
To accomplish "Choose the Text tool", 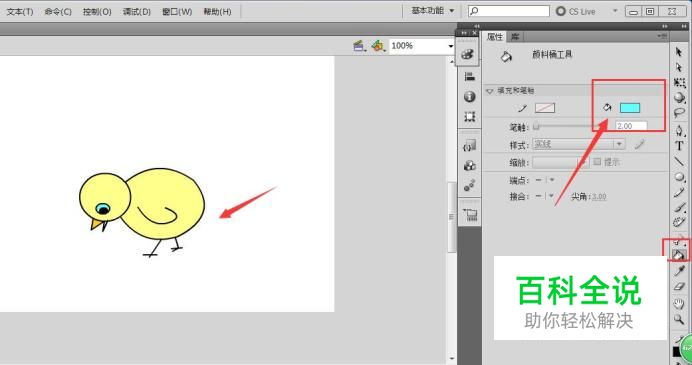I will (679, 146).
